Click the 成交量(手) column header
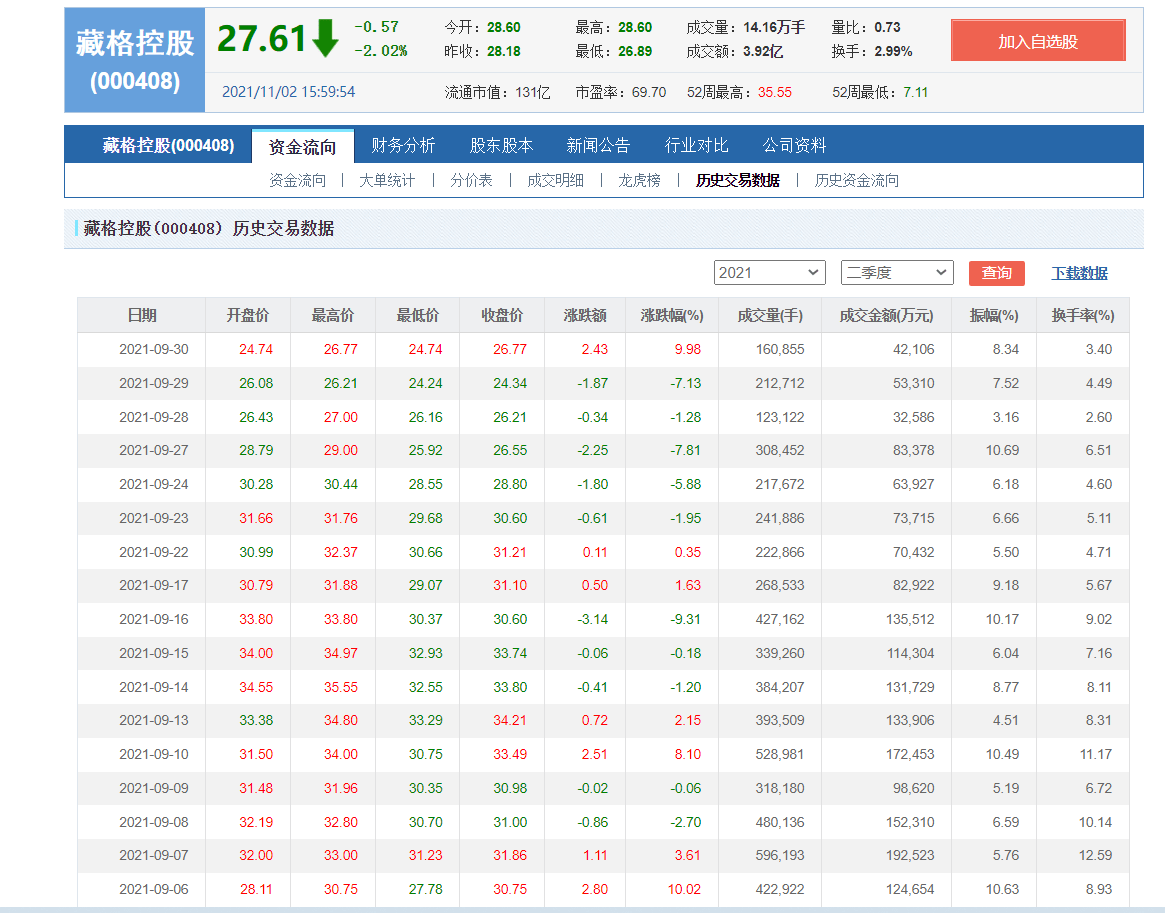Screen dimensions: 1165x913 pyautogui.click(x=770, y=315)
